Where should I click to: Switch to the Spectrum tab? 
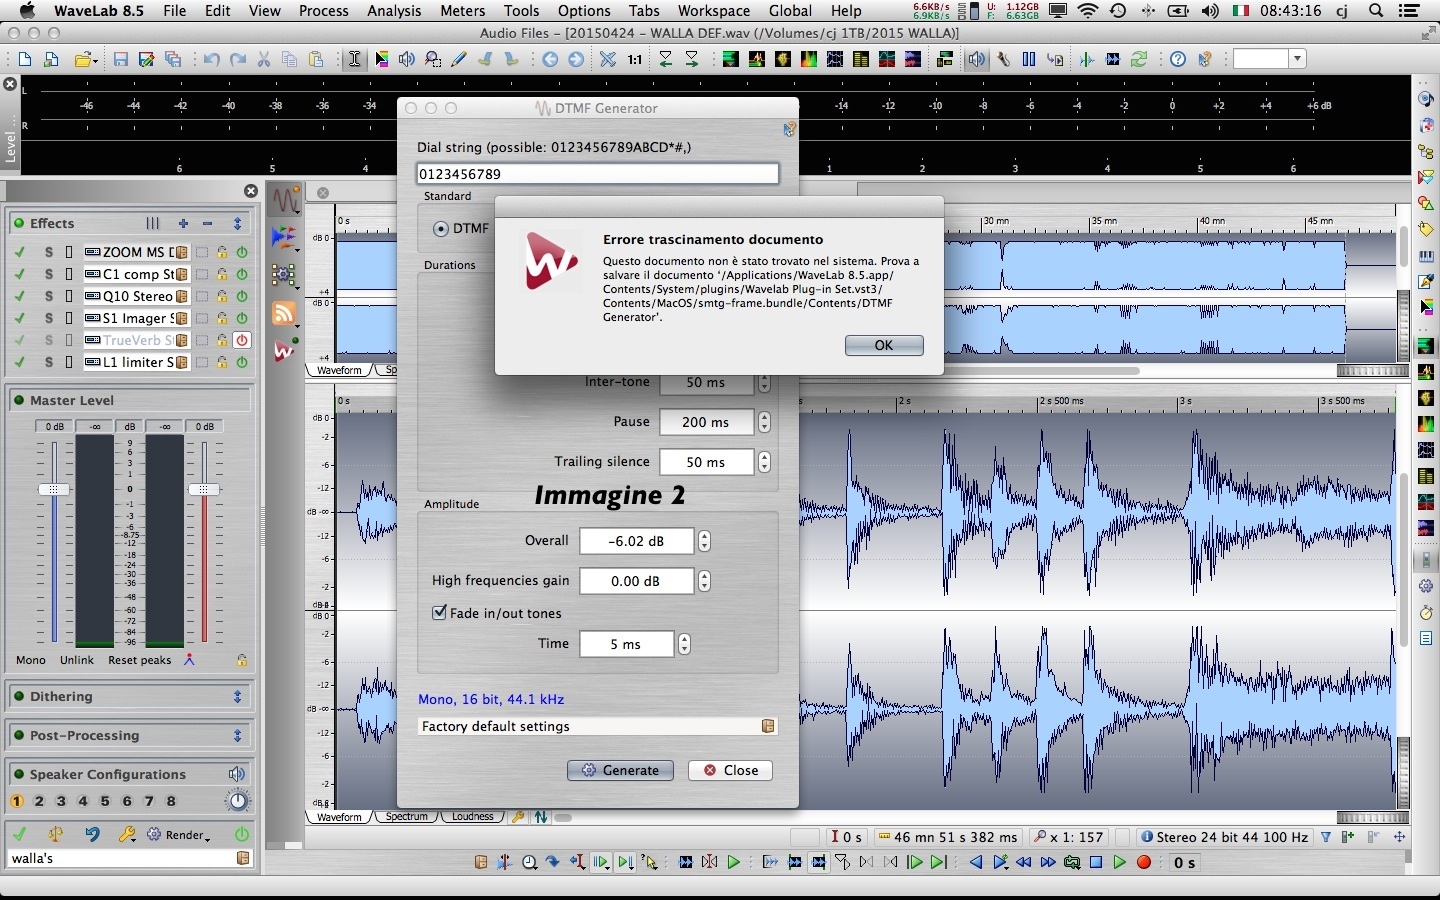406,817
